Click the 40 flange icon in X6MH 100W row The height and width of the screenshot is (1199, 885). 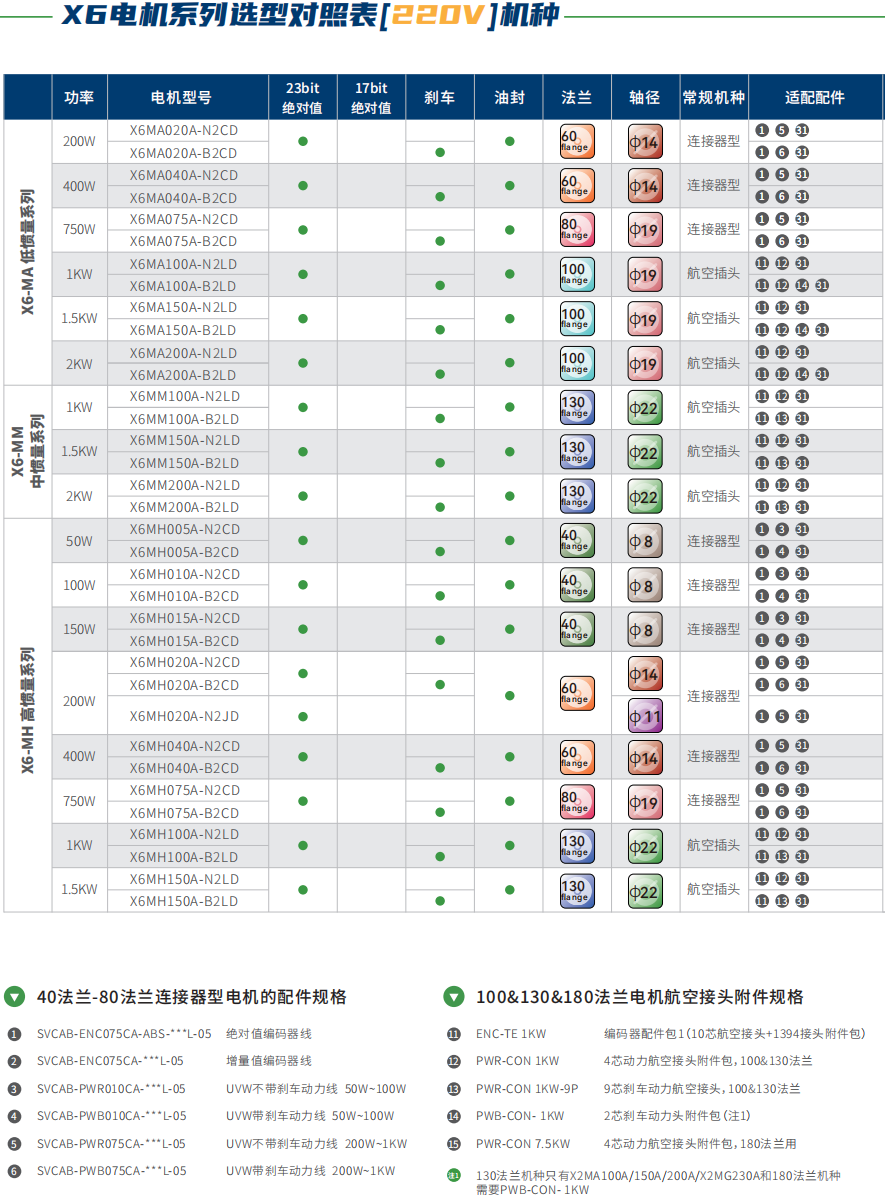pos(577,585)
